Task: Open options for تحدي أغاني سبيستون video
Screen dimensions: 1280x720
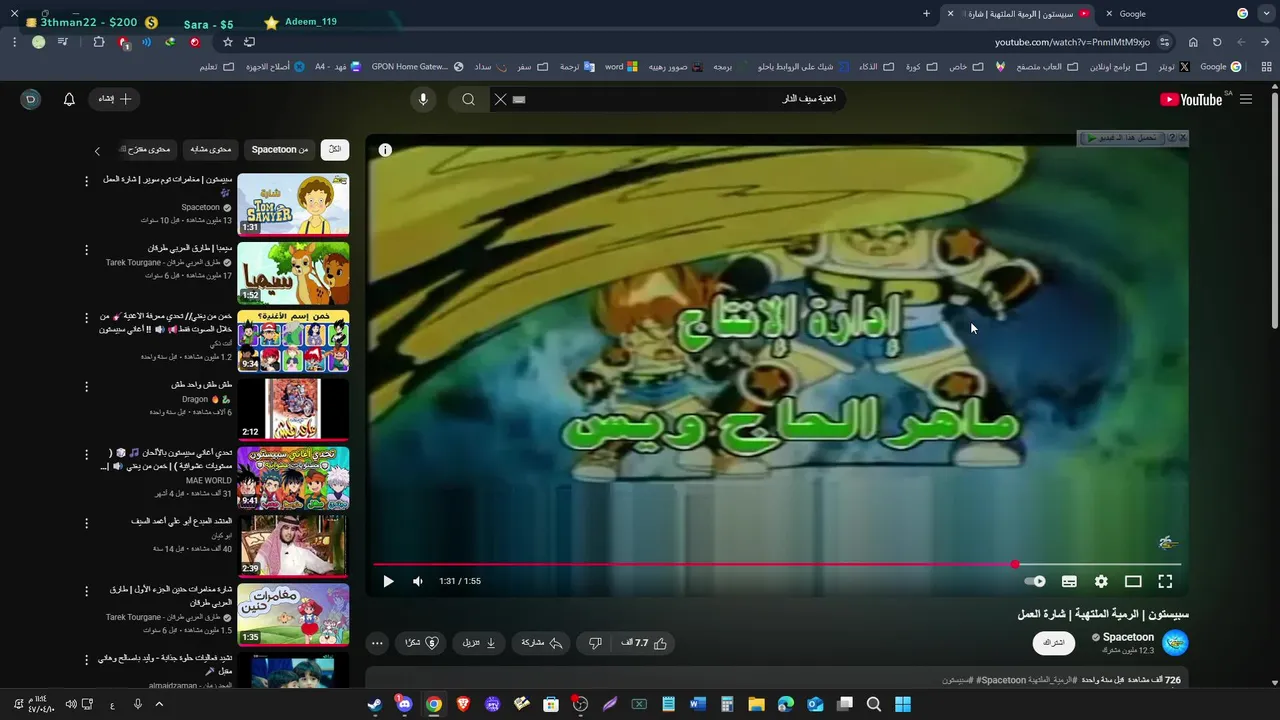Action: pyautogui.click(x=86, y=454)
